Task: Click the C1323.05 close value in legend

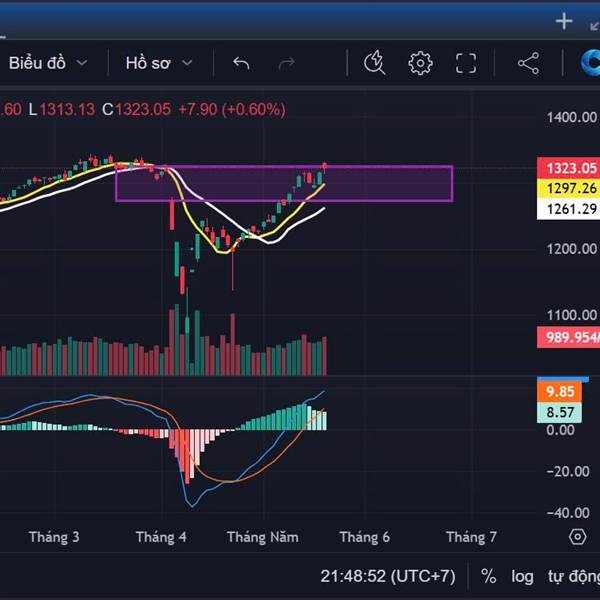Action: 136,109
